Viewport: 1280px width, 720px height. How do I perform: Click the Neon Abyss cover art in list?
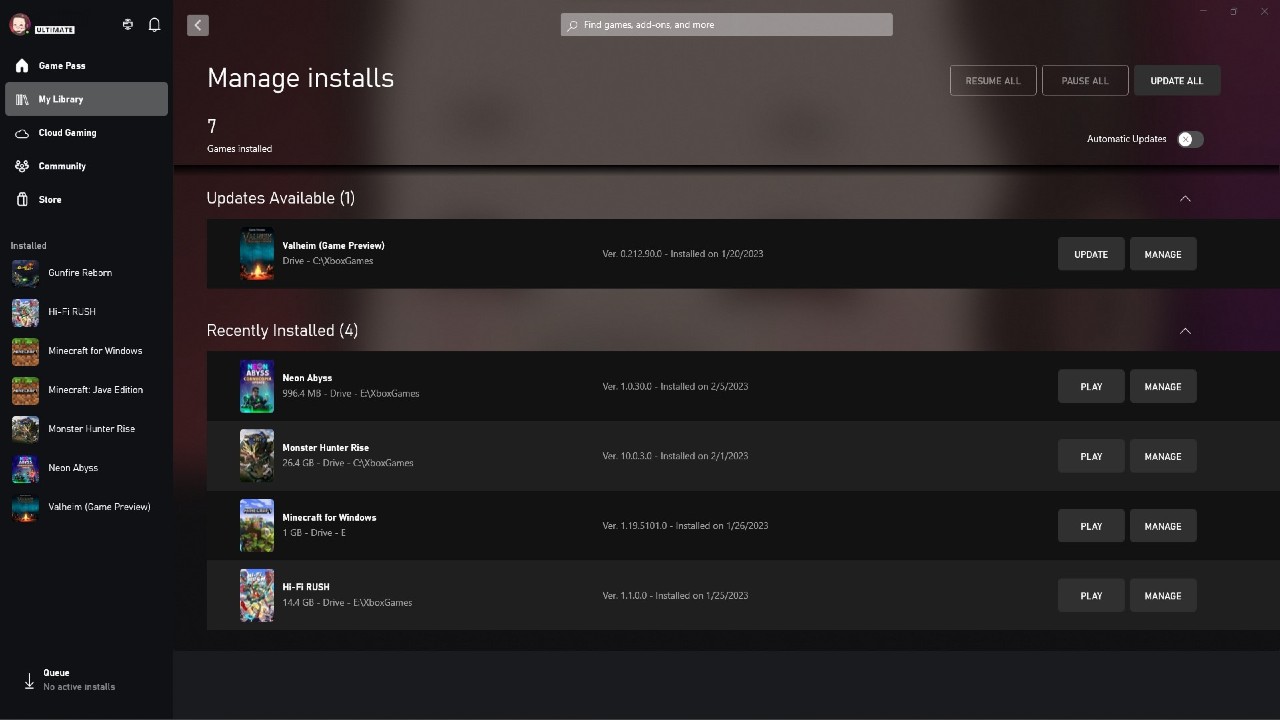pos(257,386)
